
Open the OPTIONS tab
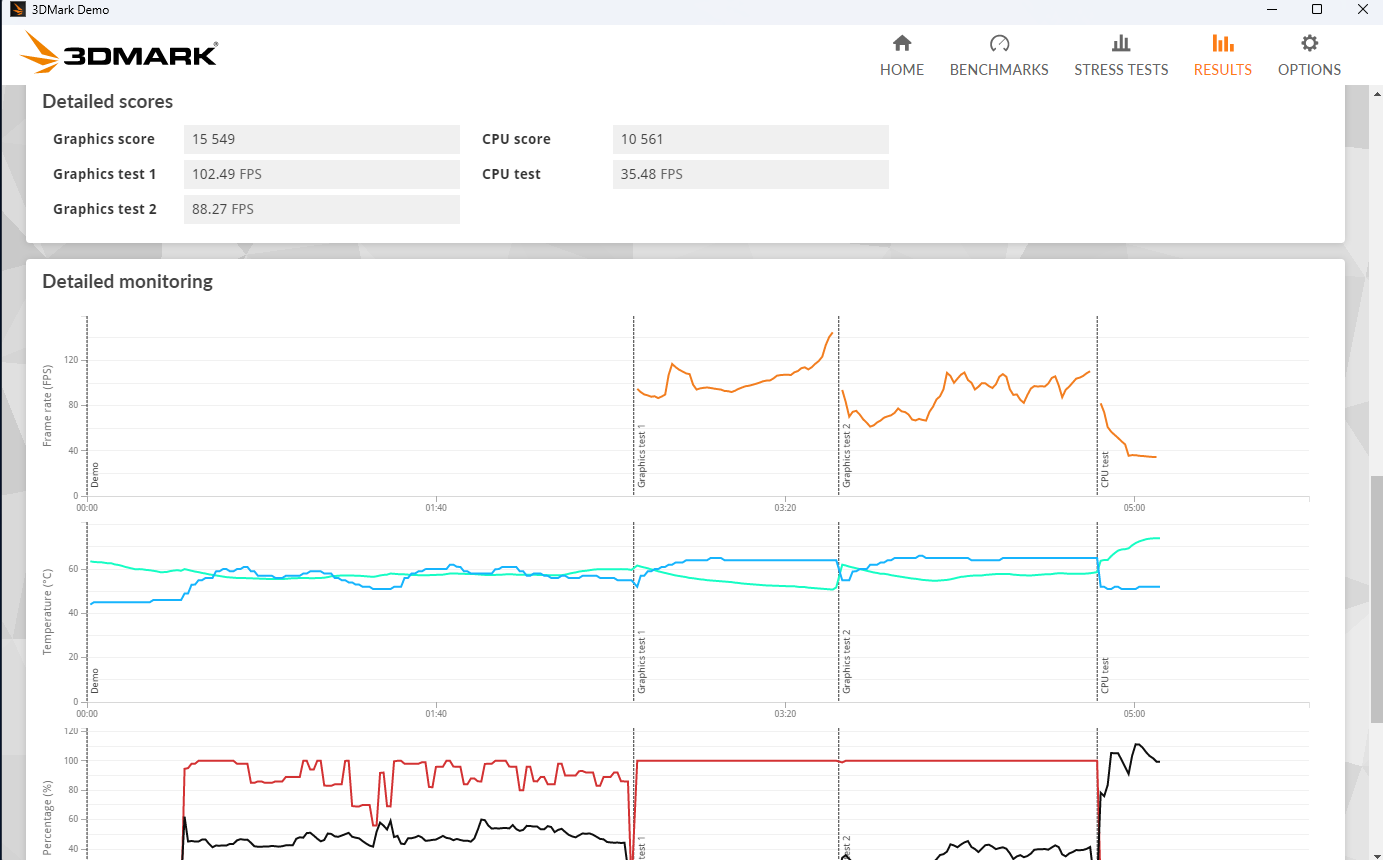pos(1309,56)
